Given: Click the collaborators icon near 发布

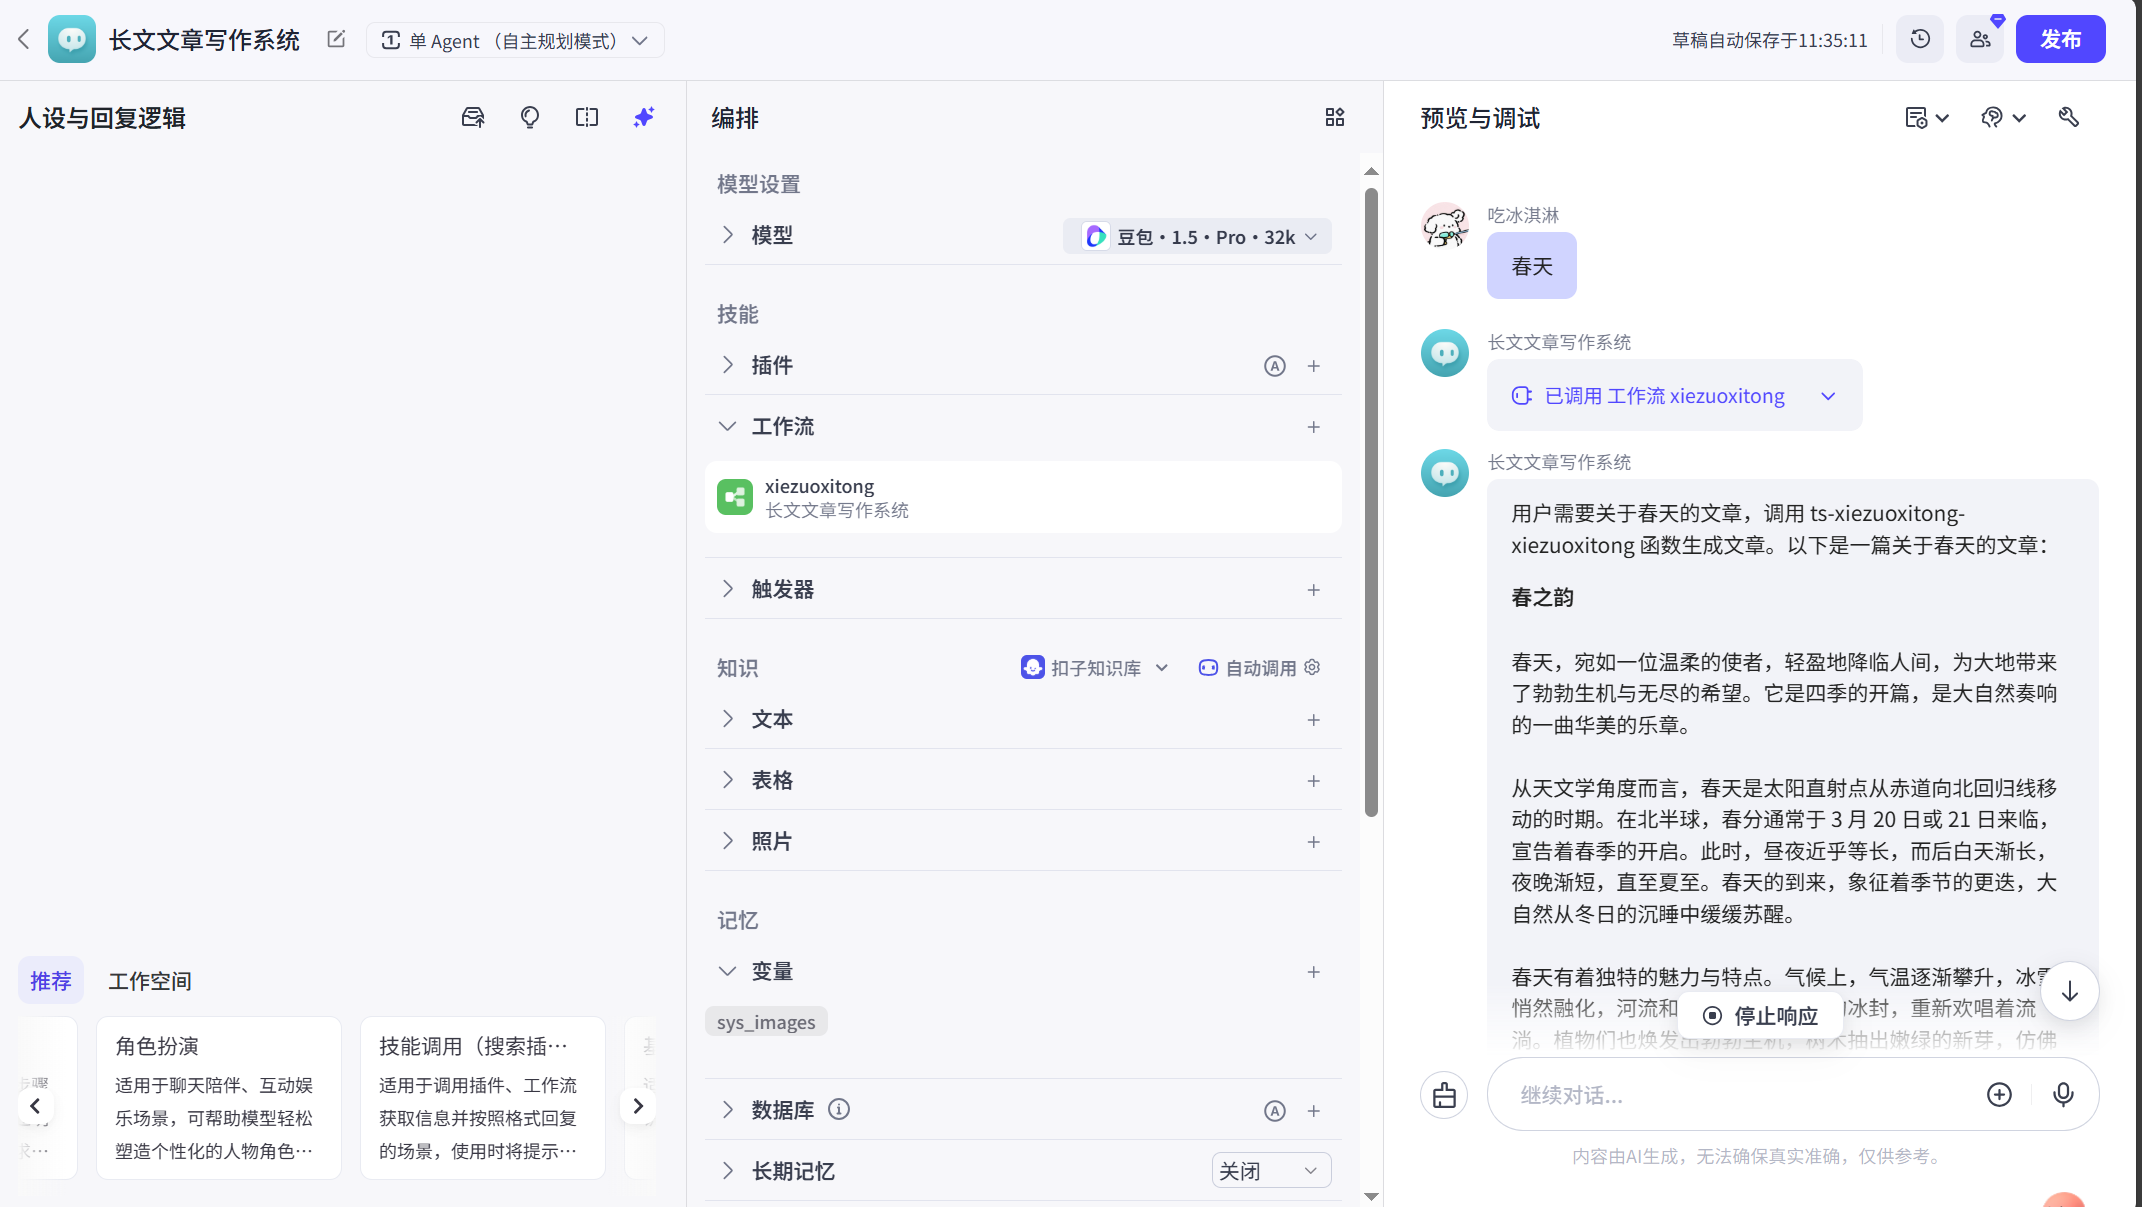Looking at the screenshot, I should click(x=1979, y=38).
